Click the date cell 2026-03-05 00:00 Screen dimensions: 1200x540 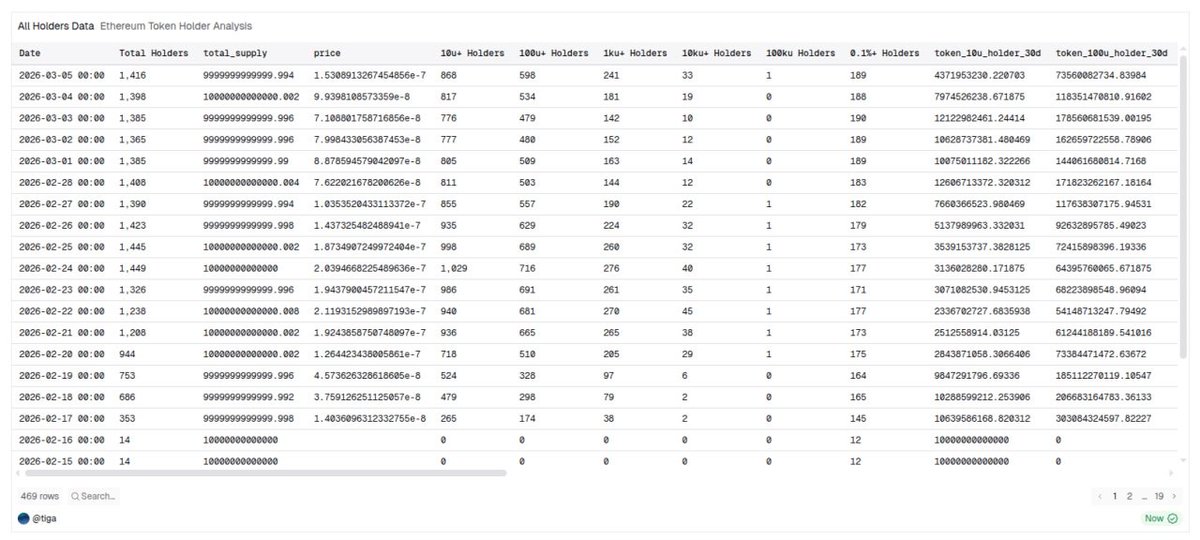tap(61, 74)
